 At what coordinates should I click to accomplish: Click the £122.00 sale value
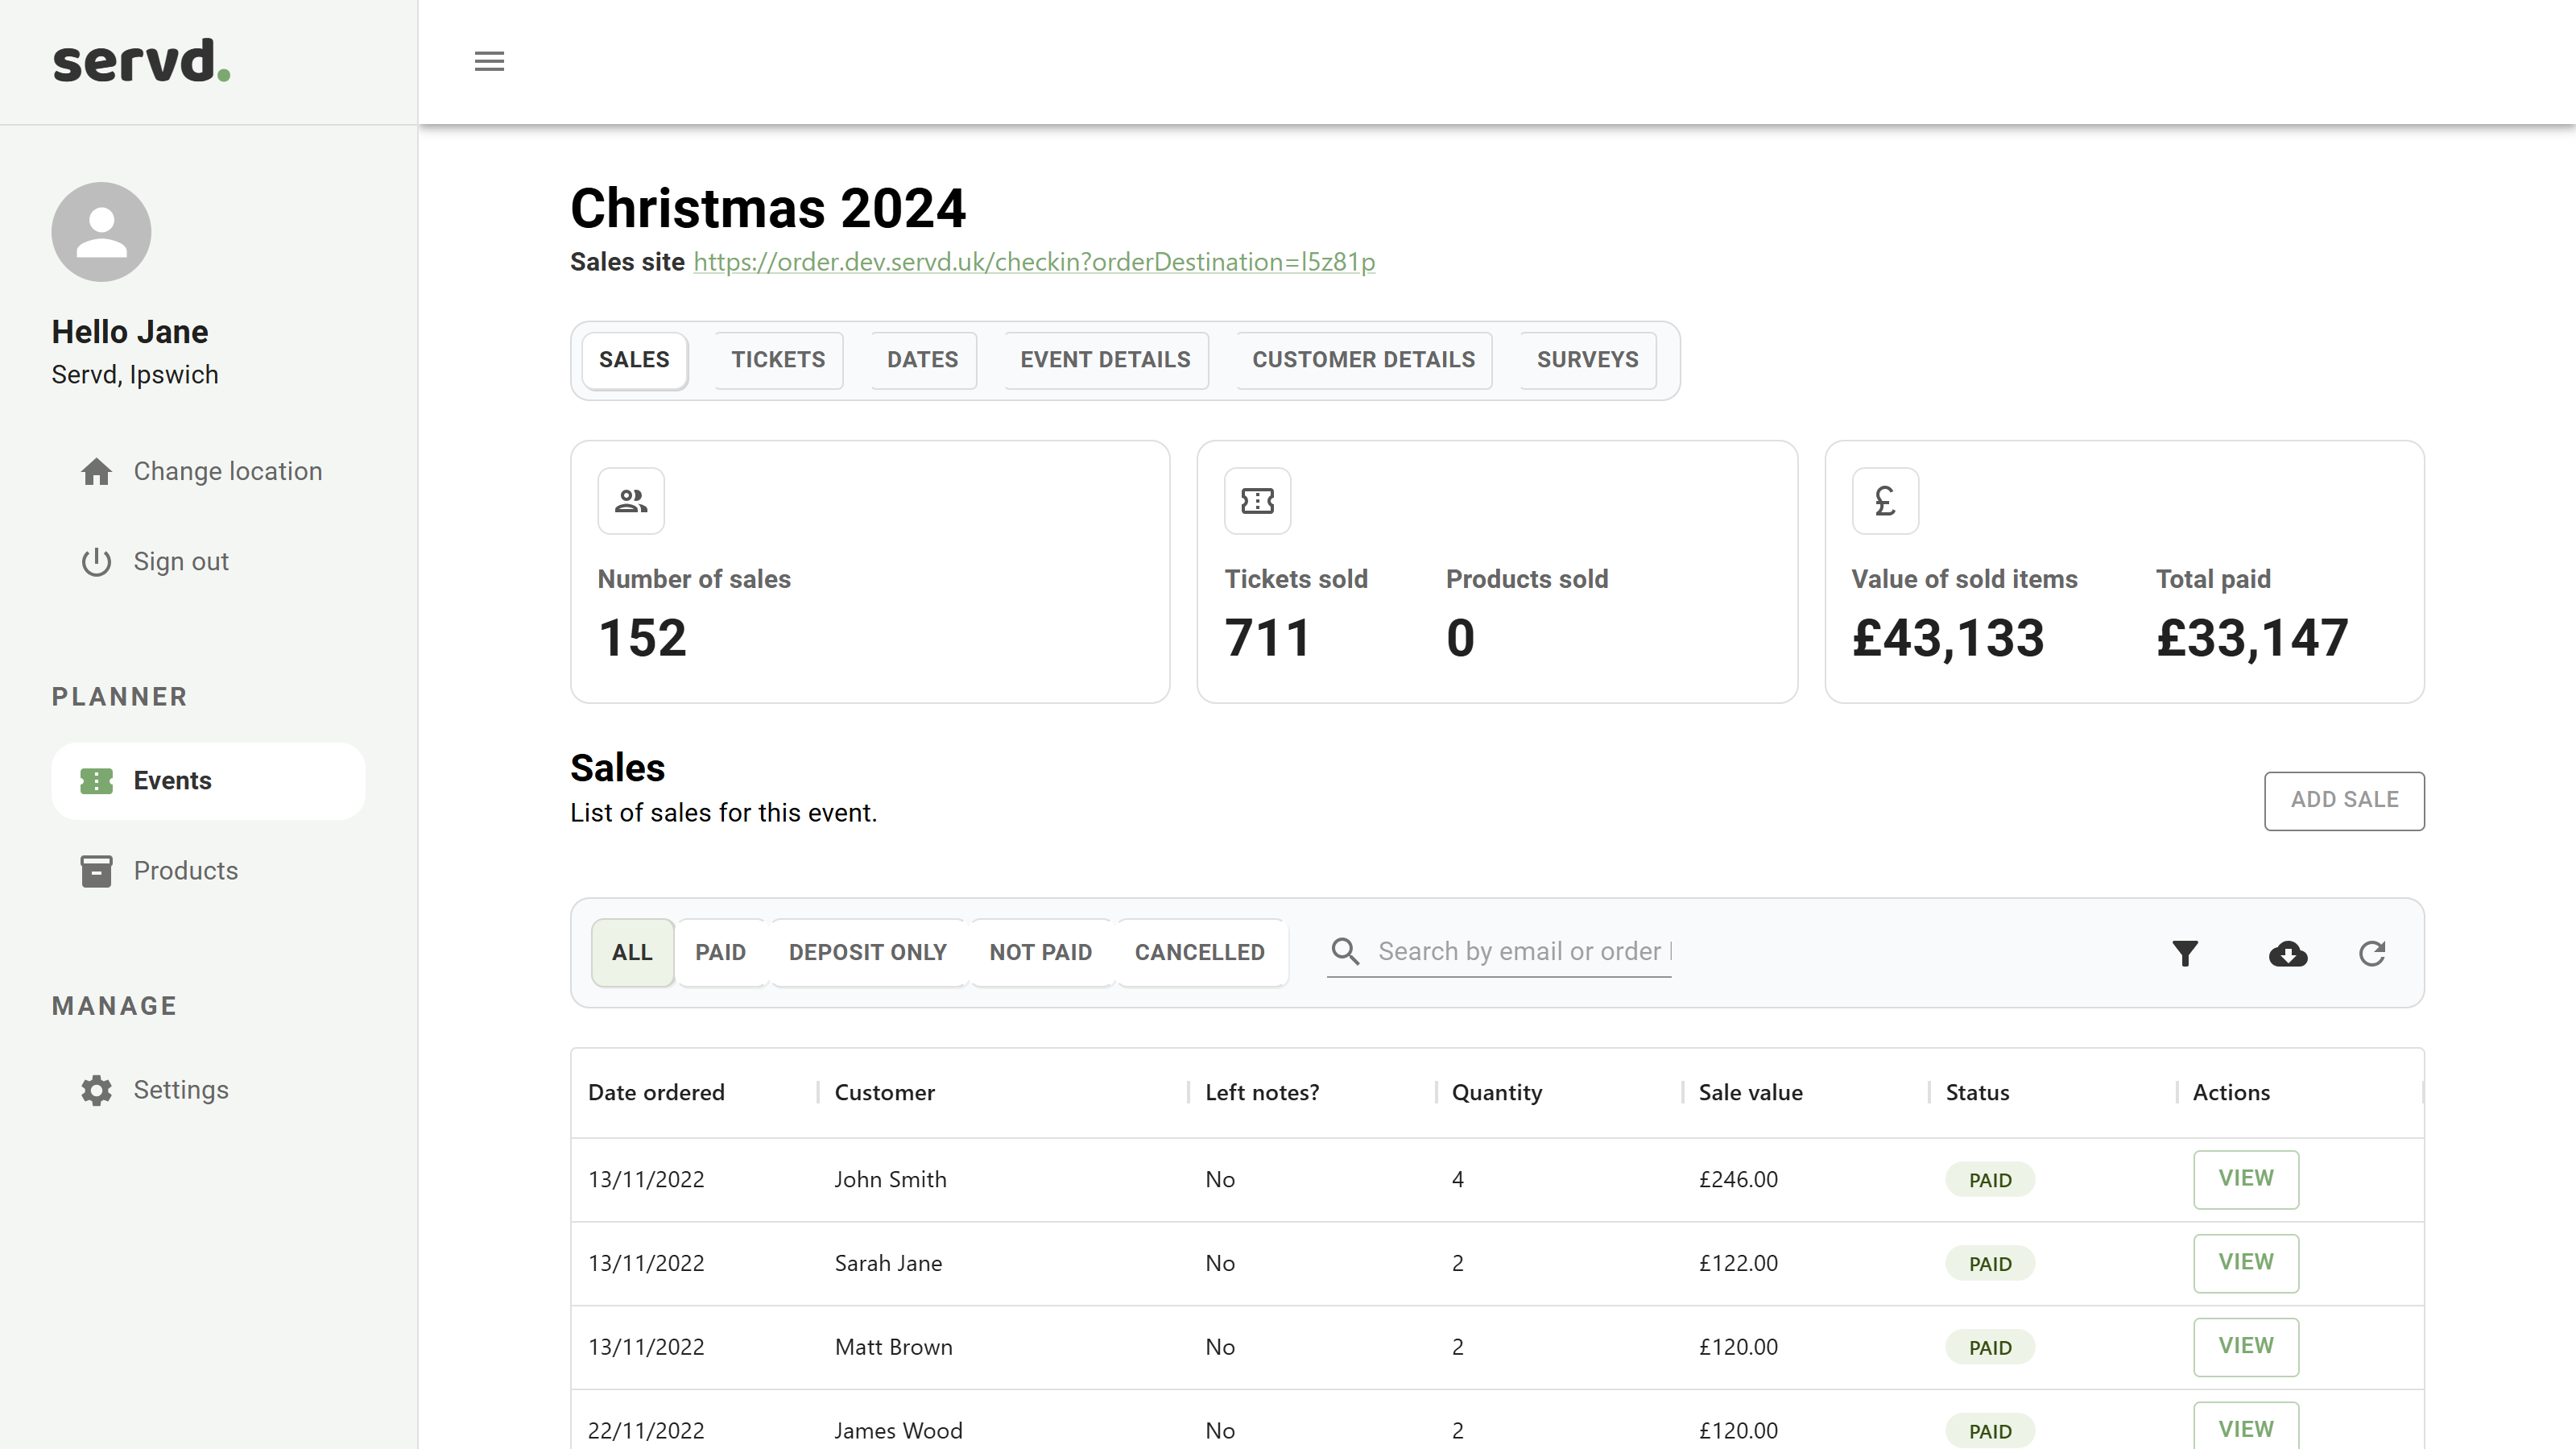1738,1263
